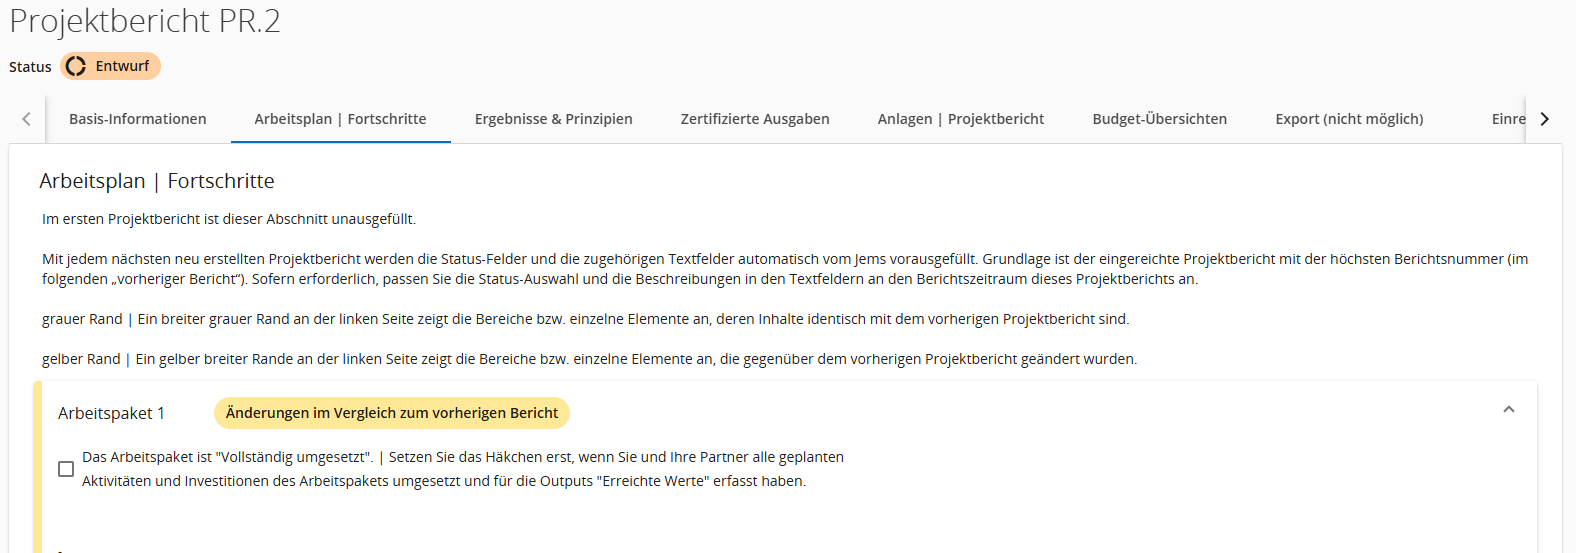Click the "grauer Rand" explanation line
The image size is (1576, 553).
coord(585,319)
